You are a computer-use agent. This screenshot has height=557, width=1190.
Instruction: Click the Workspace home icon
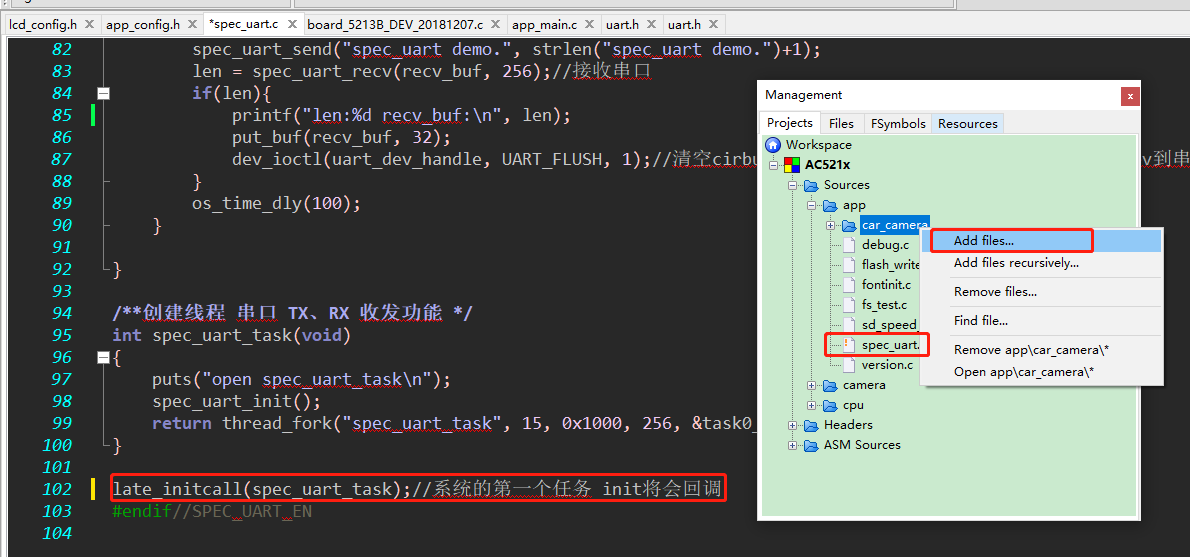pyautogui.click(x=773, y=144)
